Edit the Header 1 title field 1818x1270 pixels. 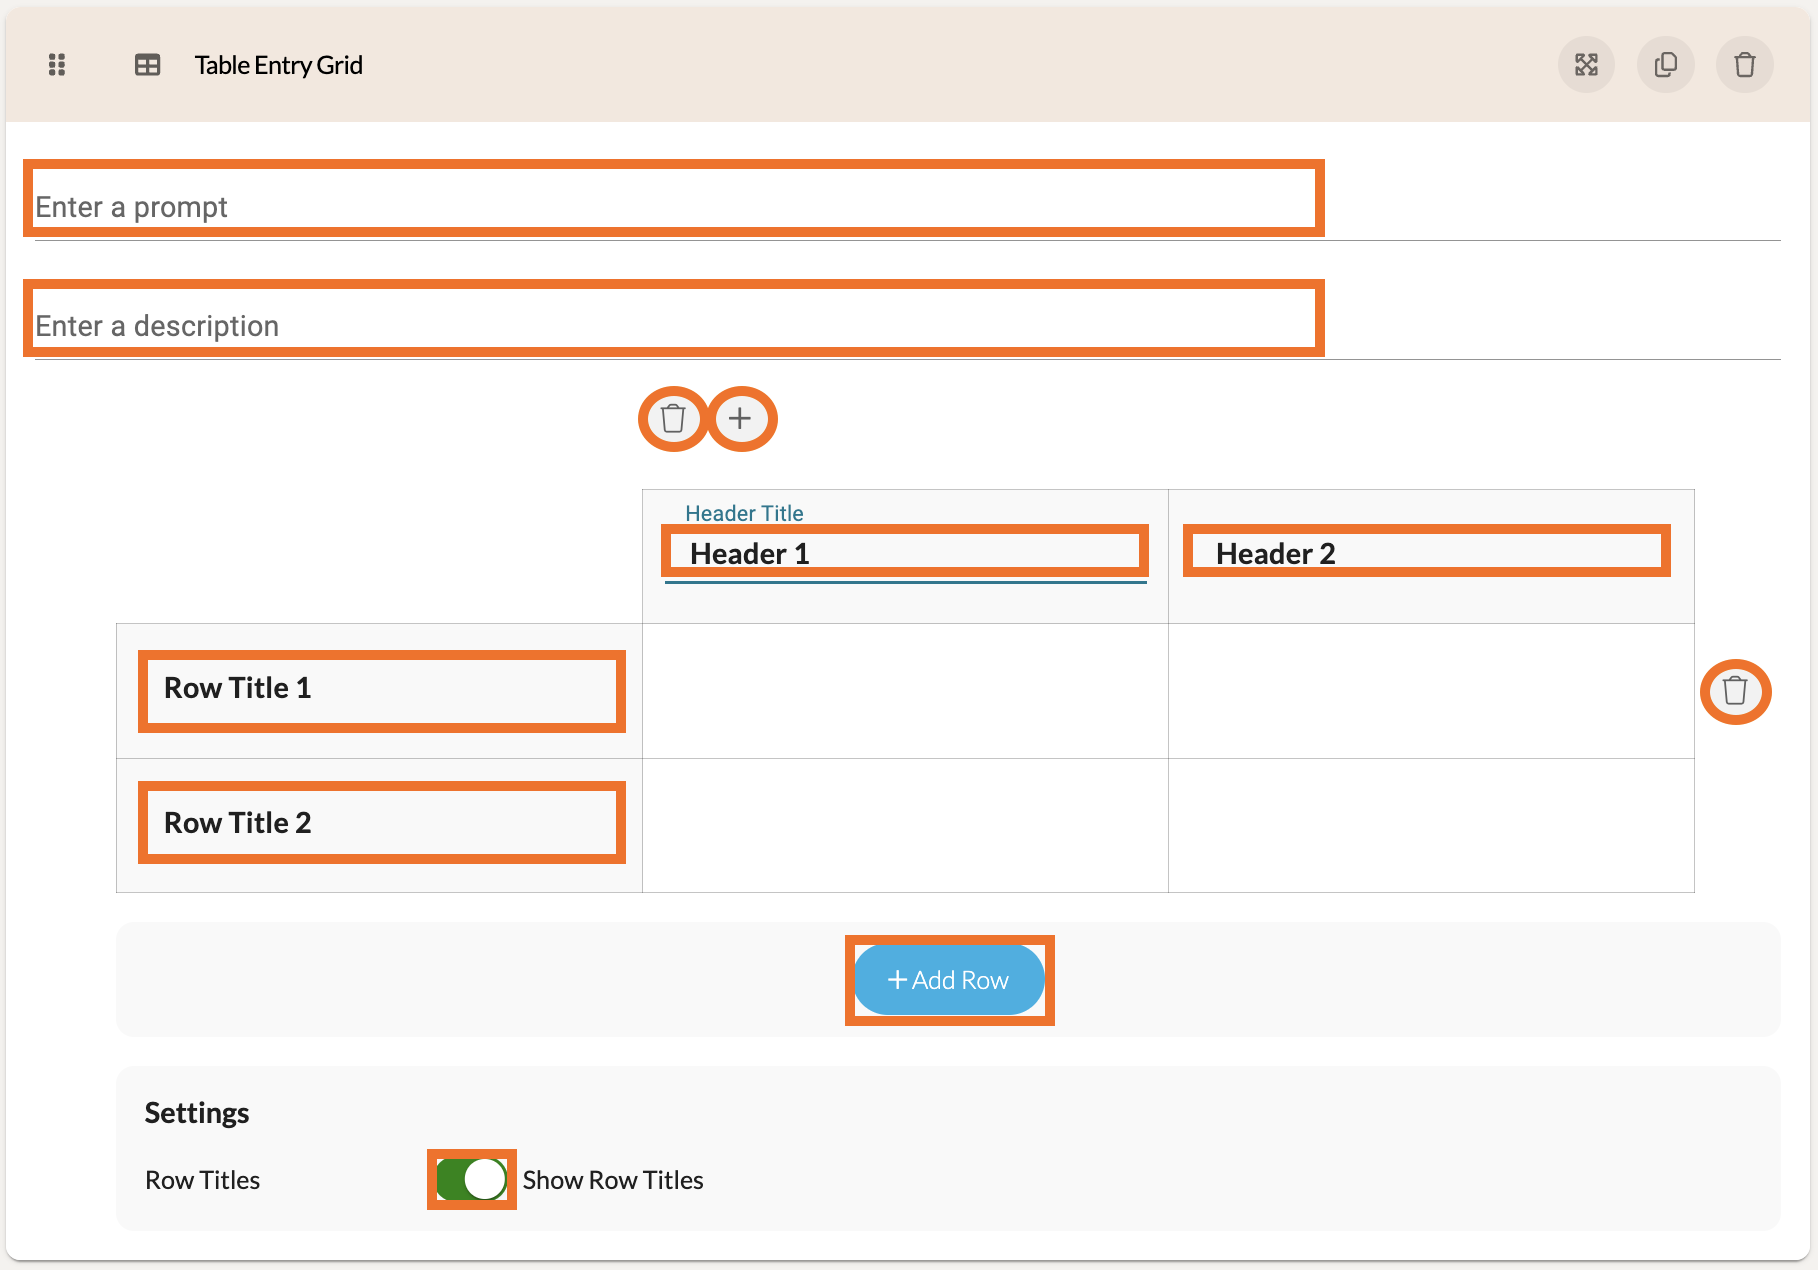[x=904, y=553]
